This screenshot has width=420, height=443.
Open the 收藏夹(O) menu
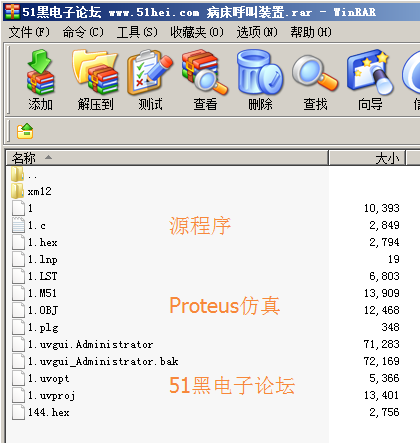197,32
